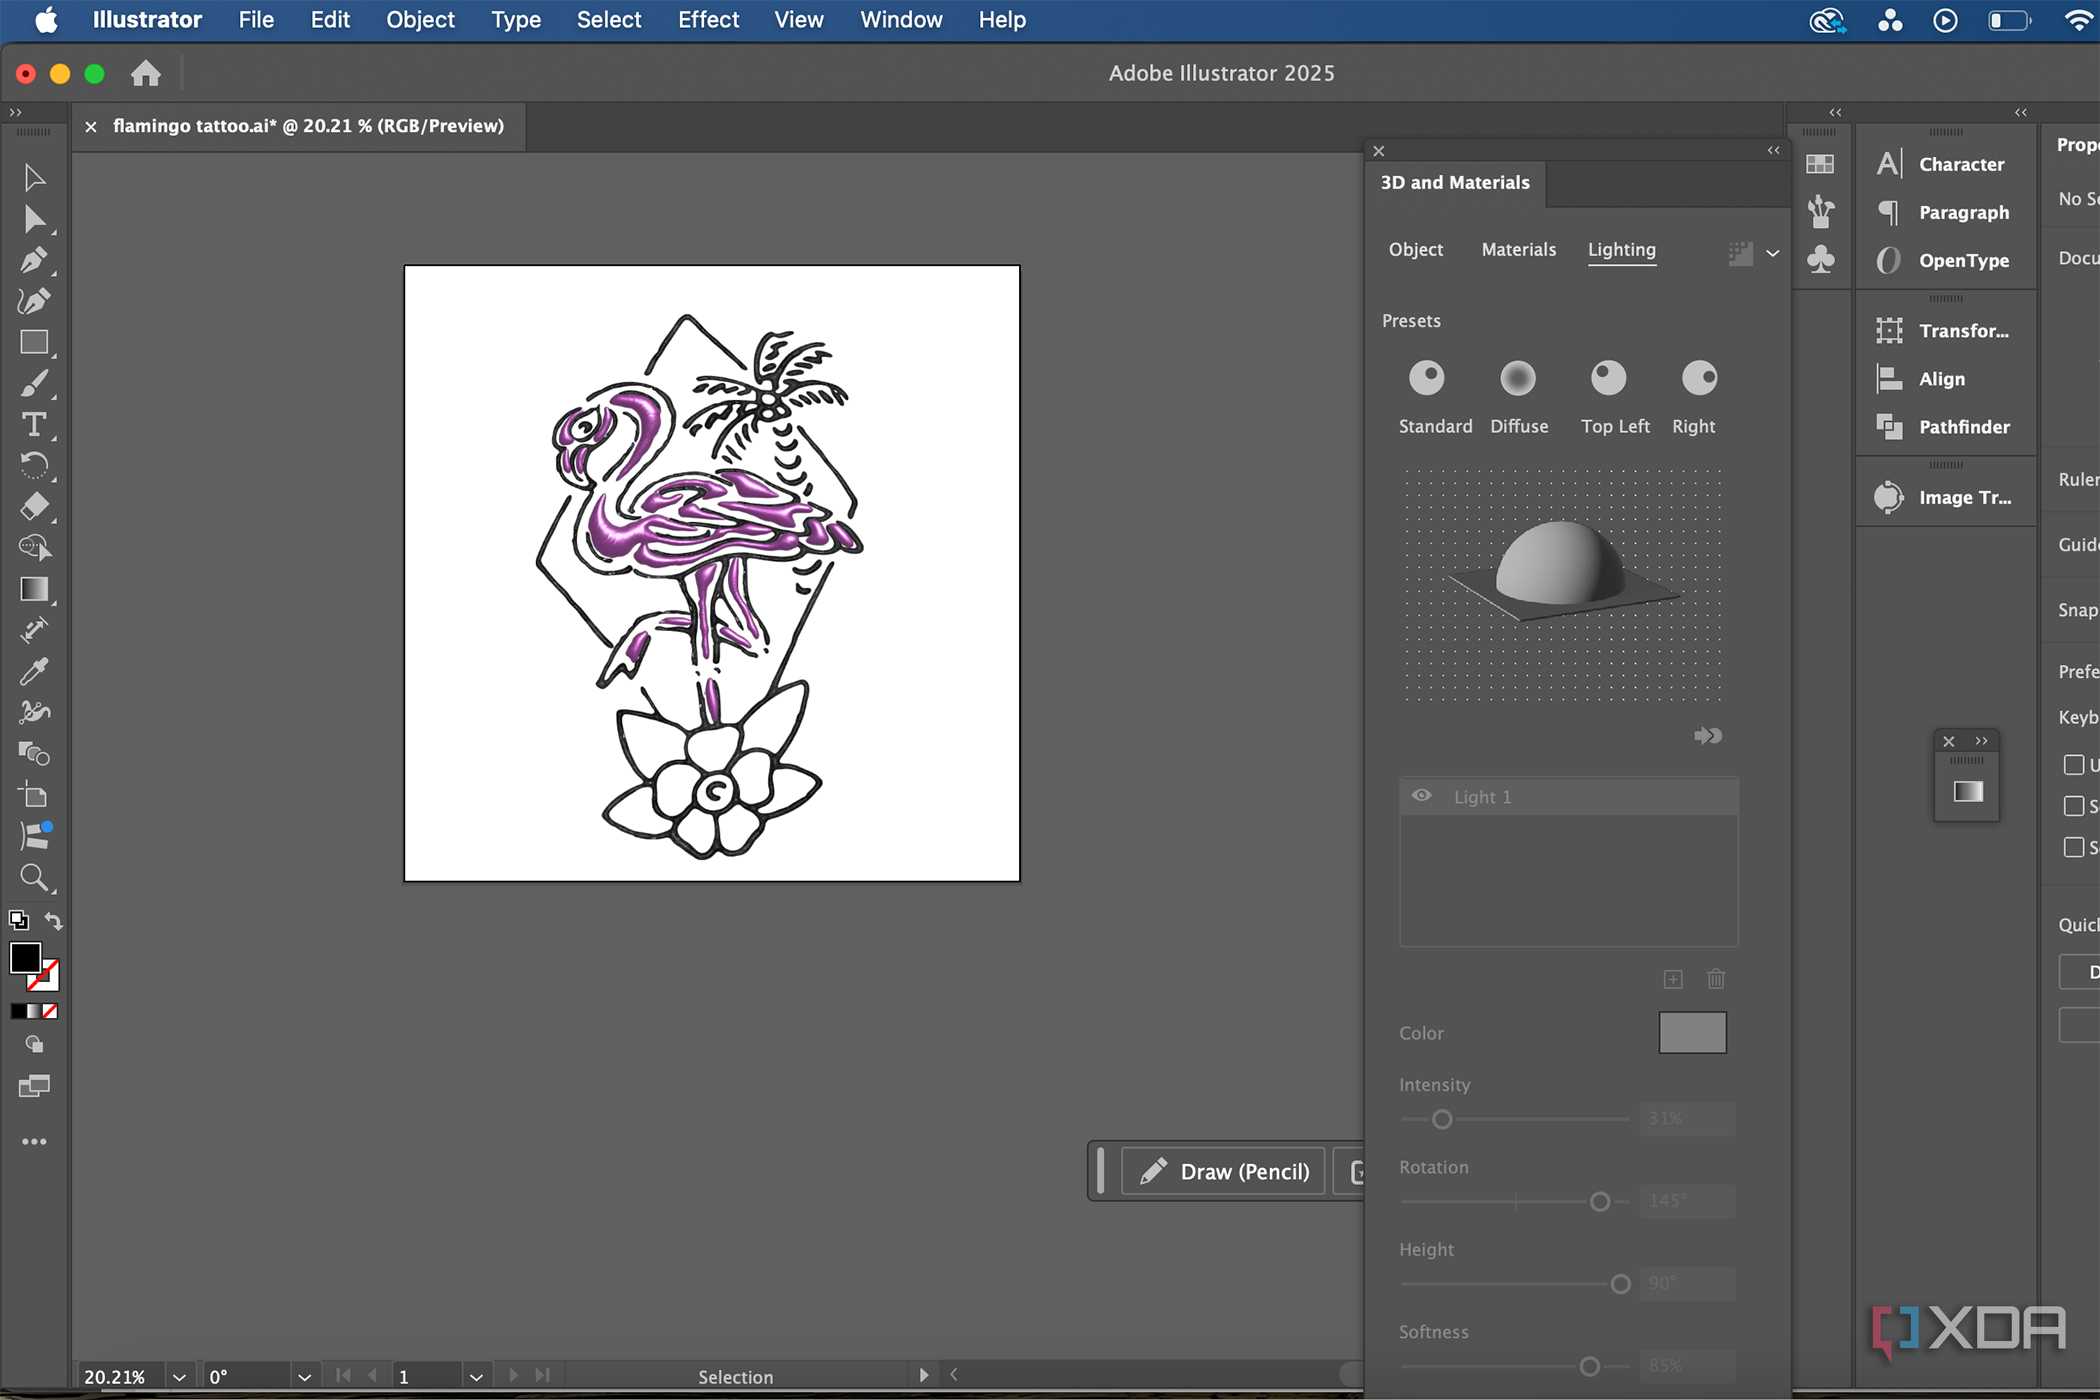
Task: Select the Rectangle tool
Action: pyautogui.click(x=34, y=342)
